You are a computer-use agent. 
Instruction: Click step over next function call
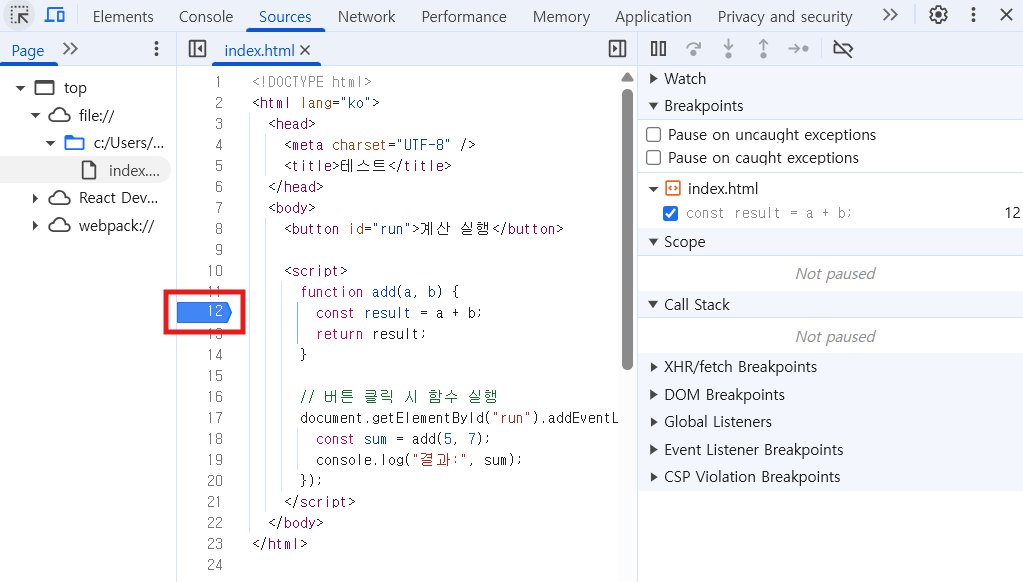click(694, 49)
